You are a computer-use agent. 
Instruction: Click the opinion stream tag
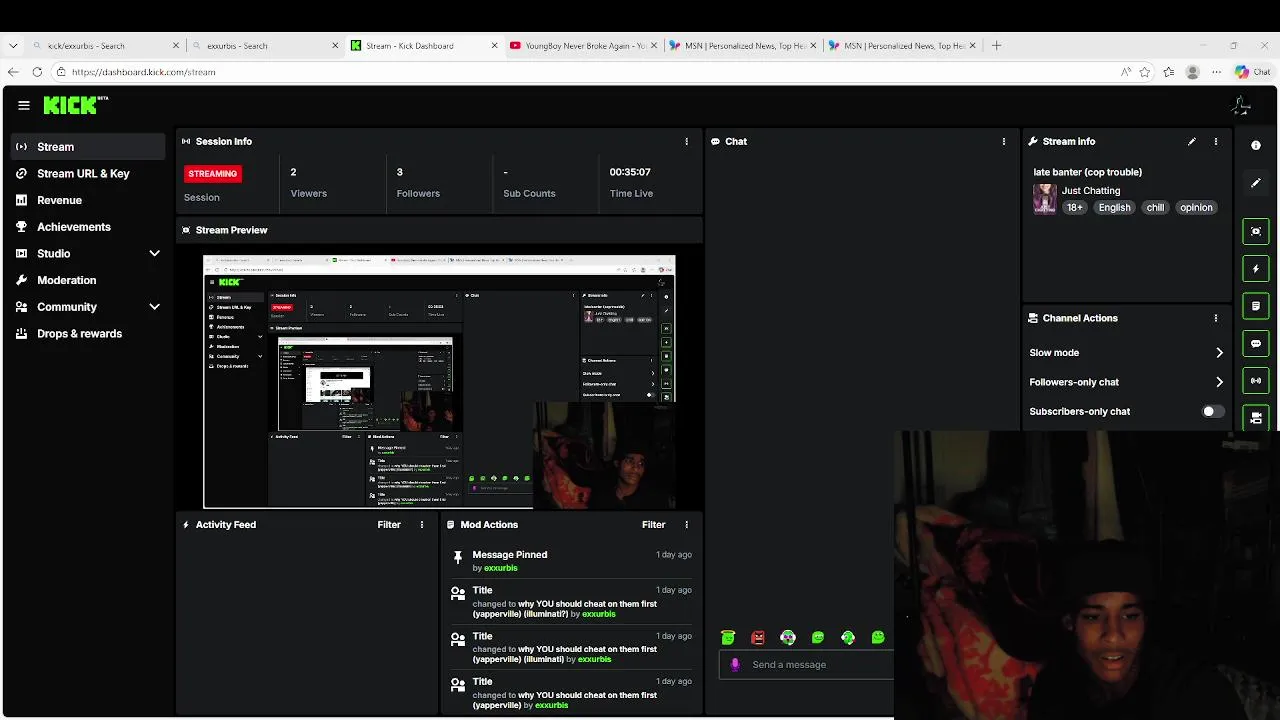(1196, 208)
